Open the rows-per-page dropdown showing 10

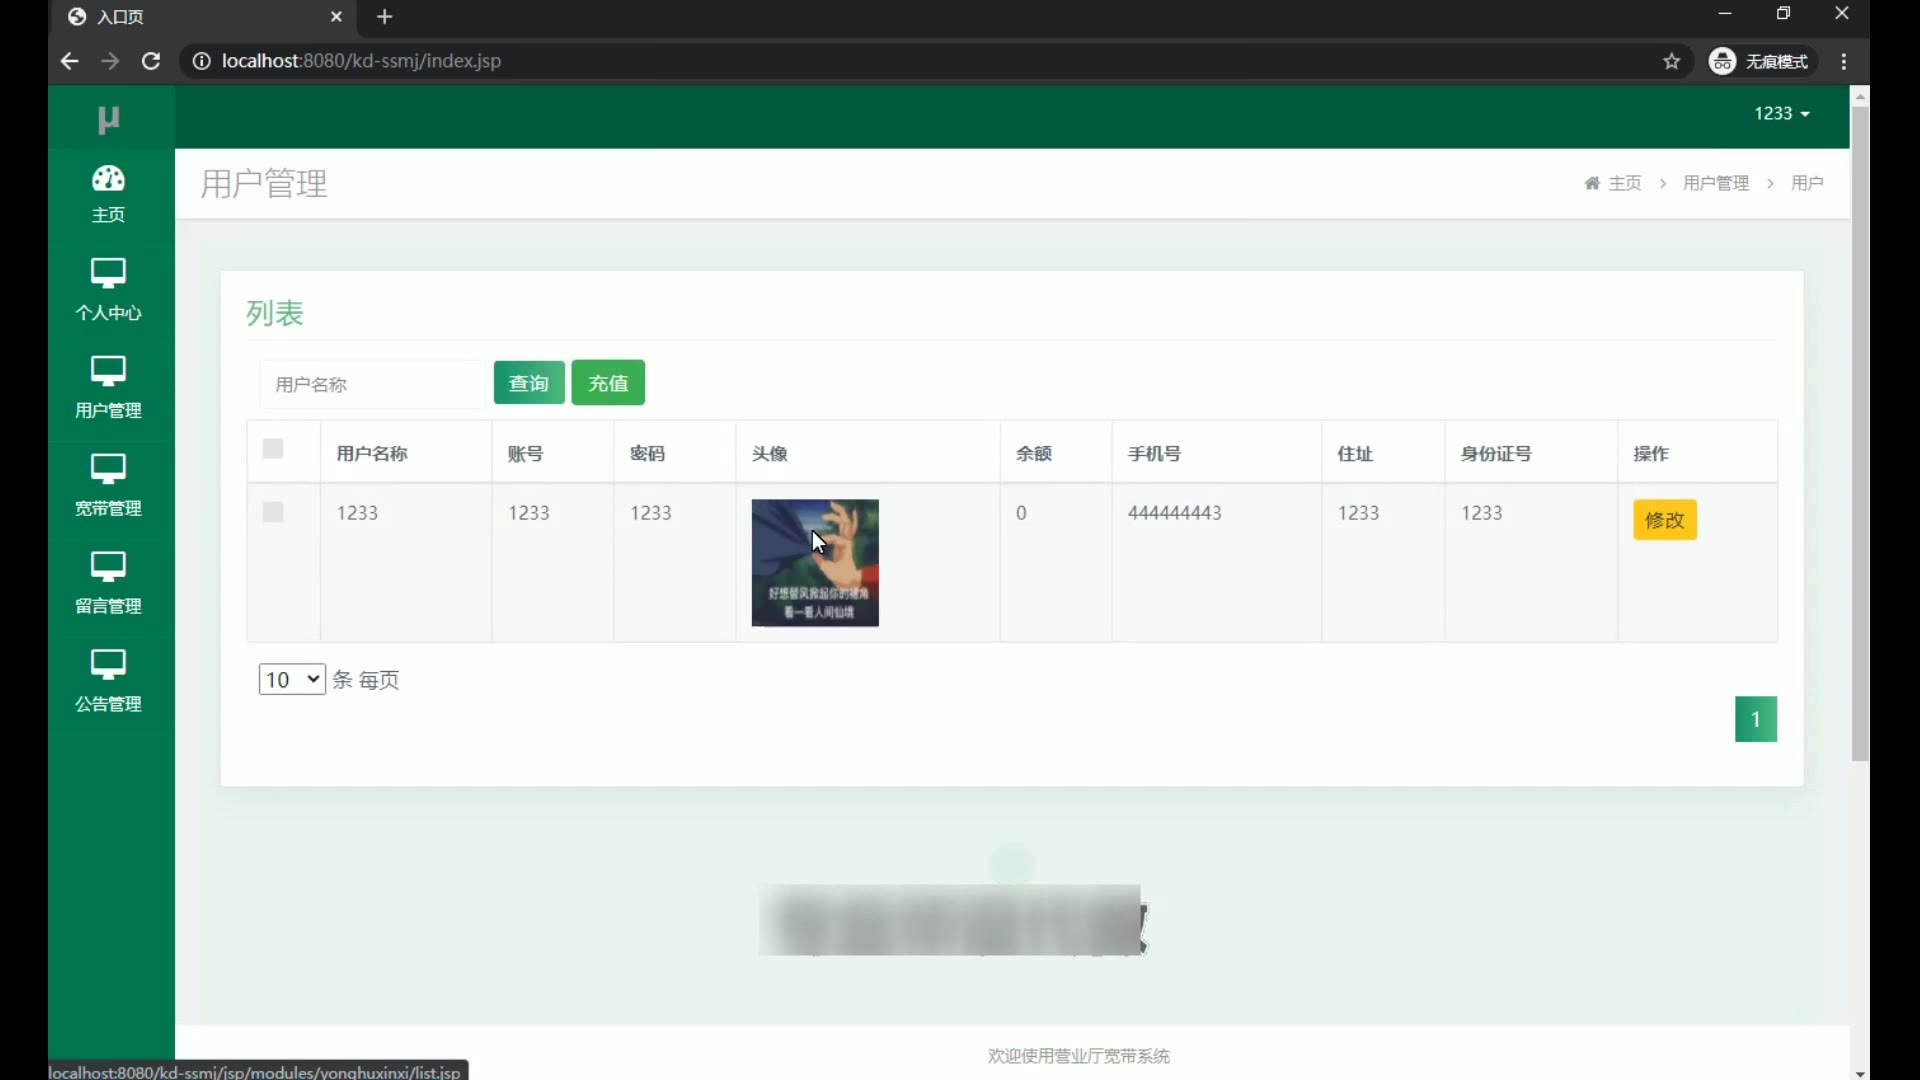click(x=291, y=680)
